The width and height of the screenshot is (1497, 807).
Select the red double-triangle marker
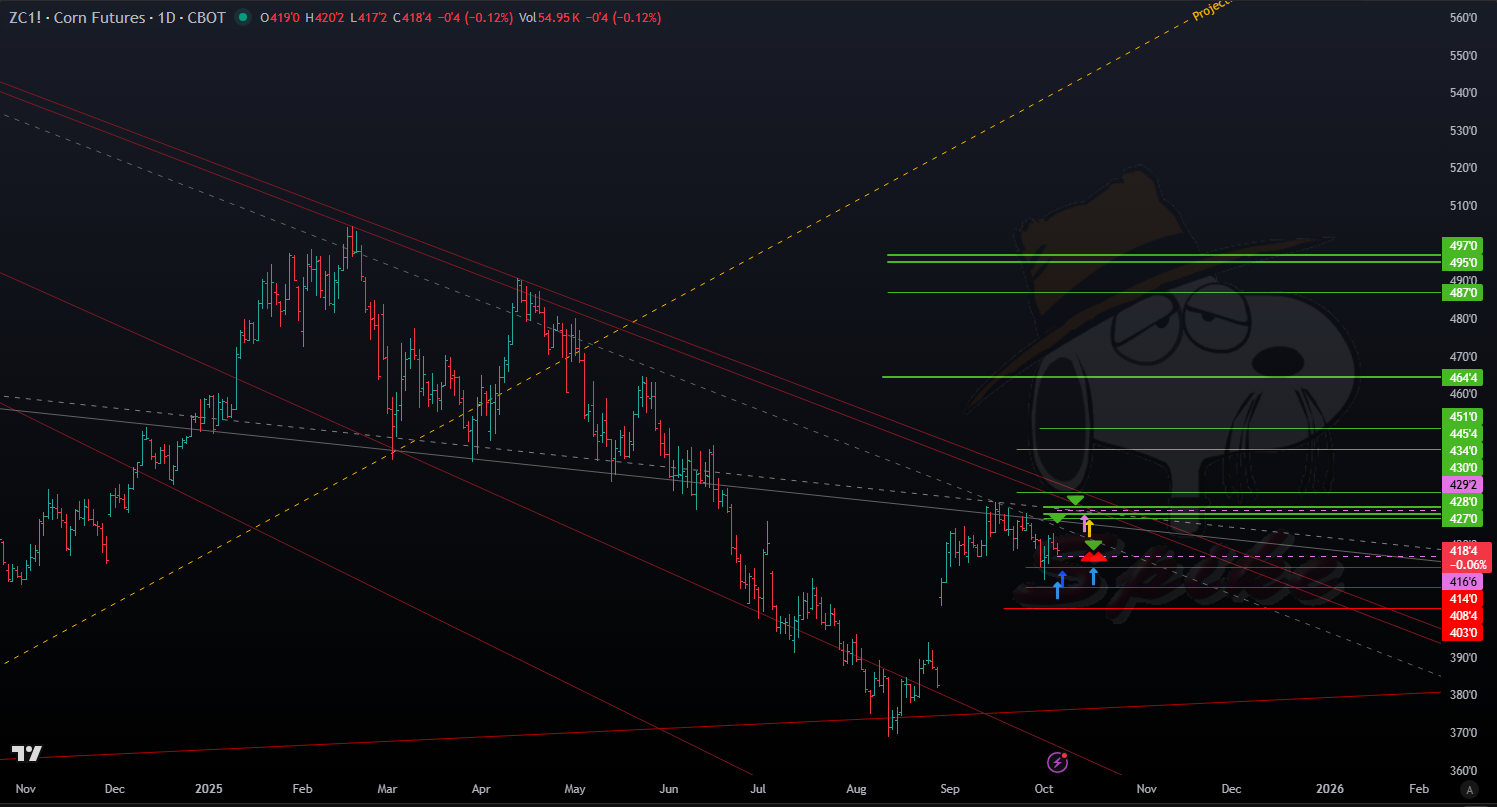point(1093,556)
